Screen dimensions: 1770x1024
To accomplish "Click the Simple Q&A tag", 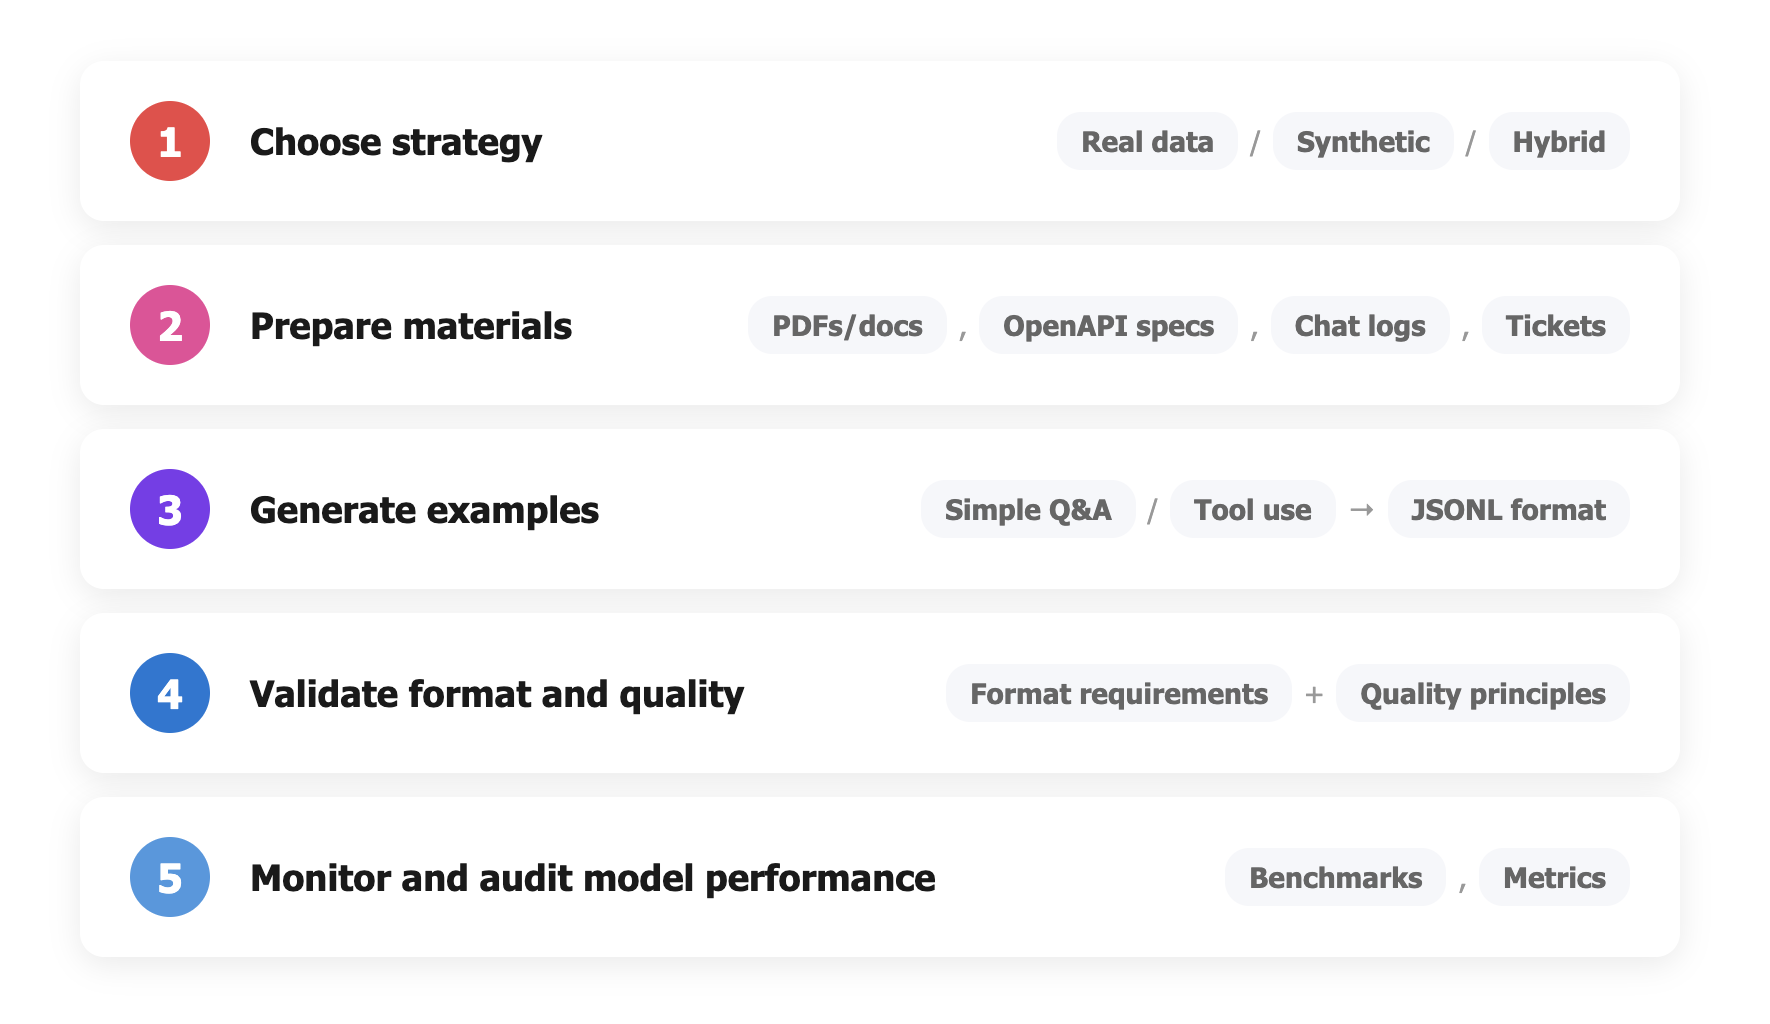I will tap(1028, 510).
